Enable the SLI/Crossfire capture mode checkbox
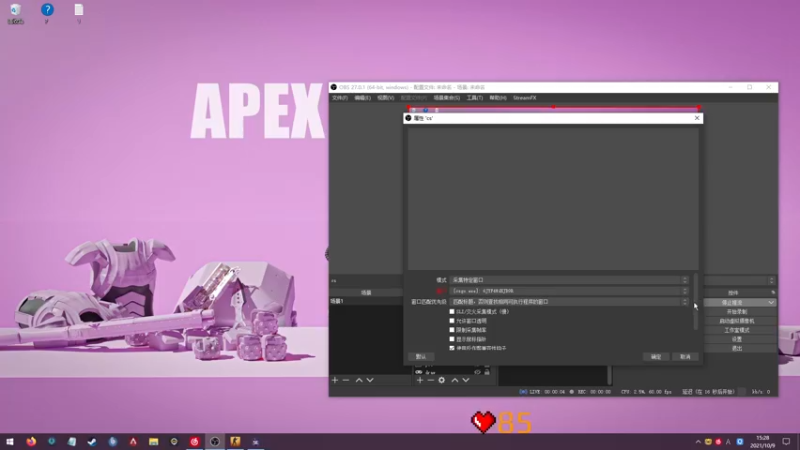This screenshot has height=450, width=800. coord(452,311)
